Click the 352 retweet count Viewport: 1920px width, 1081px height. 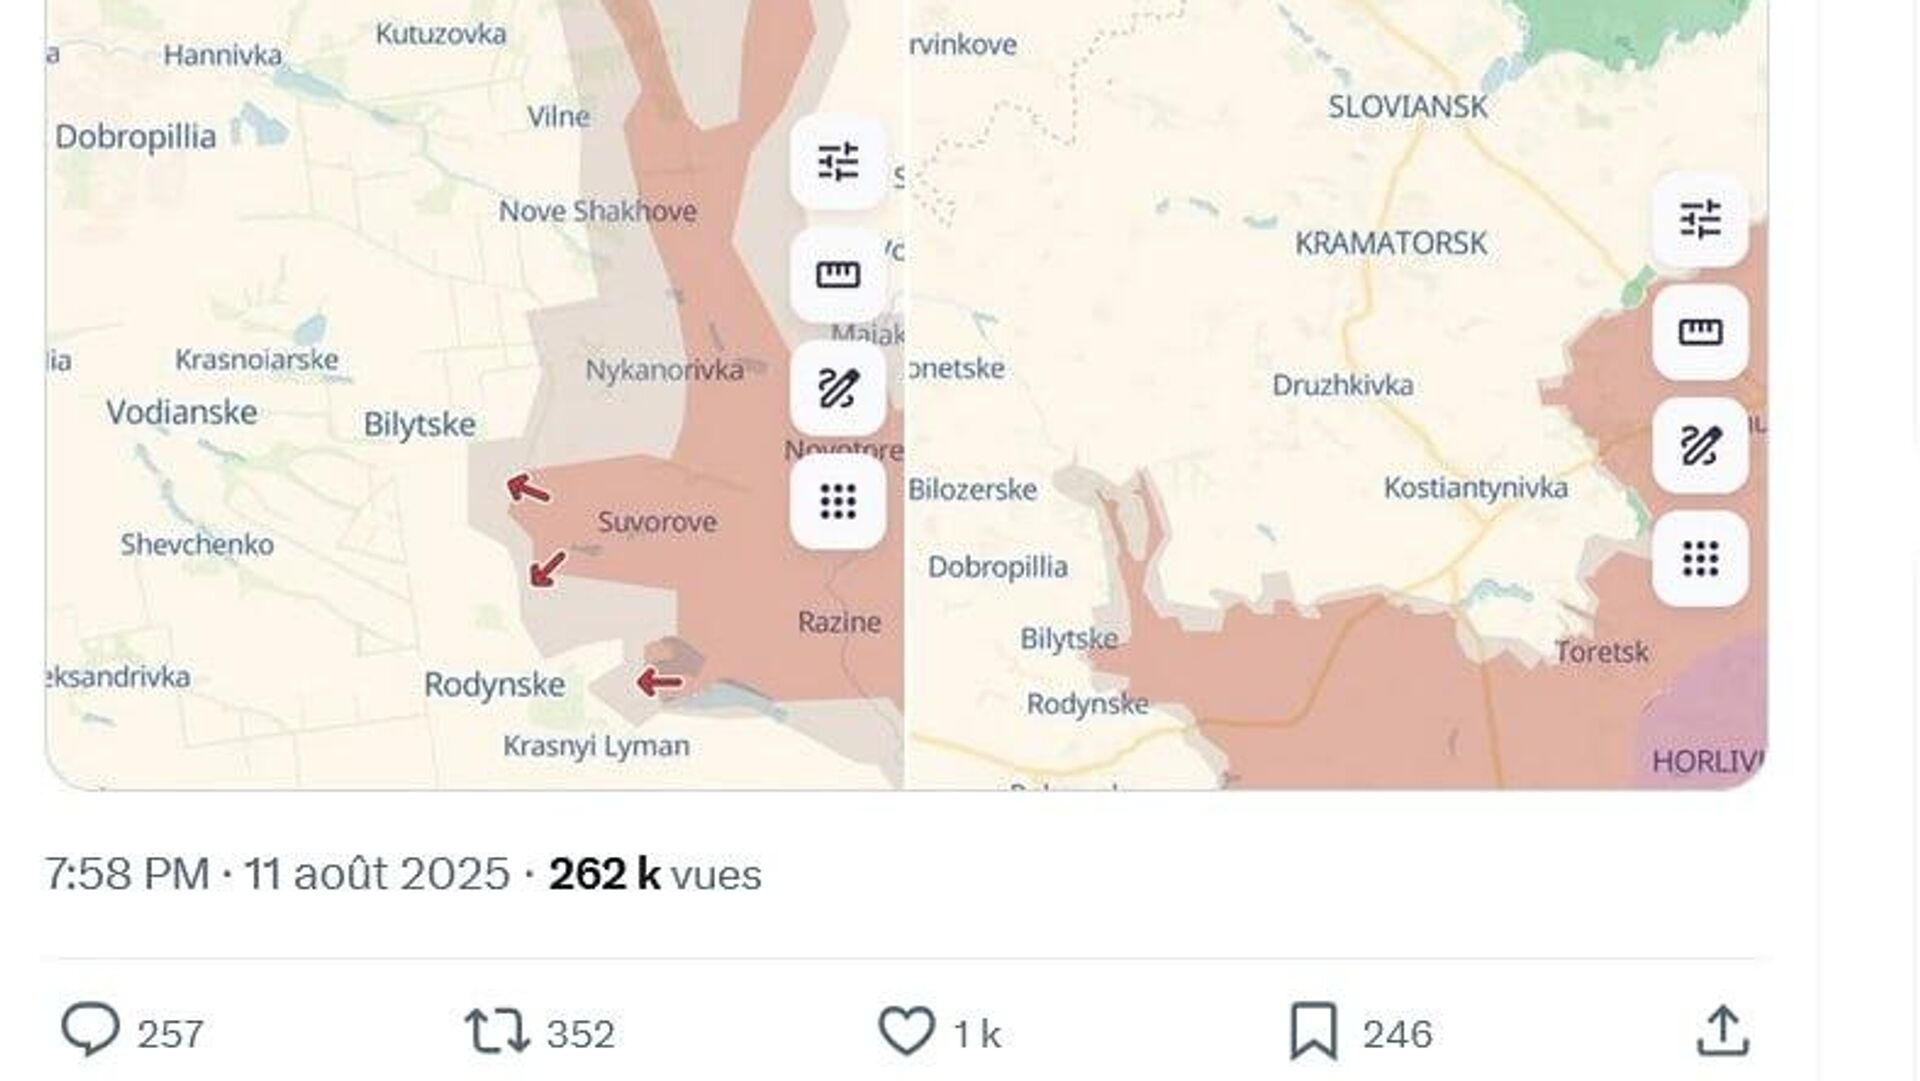580,1033
